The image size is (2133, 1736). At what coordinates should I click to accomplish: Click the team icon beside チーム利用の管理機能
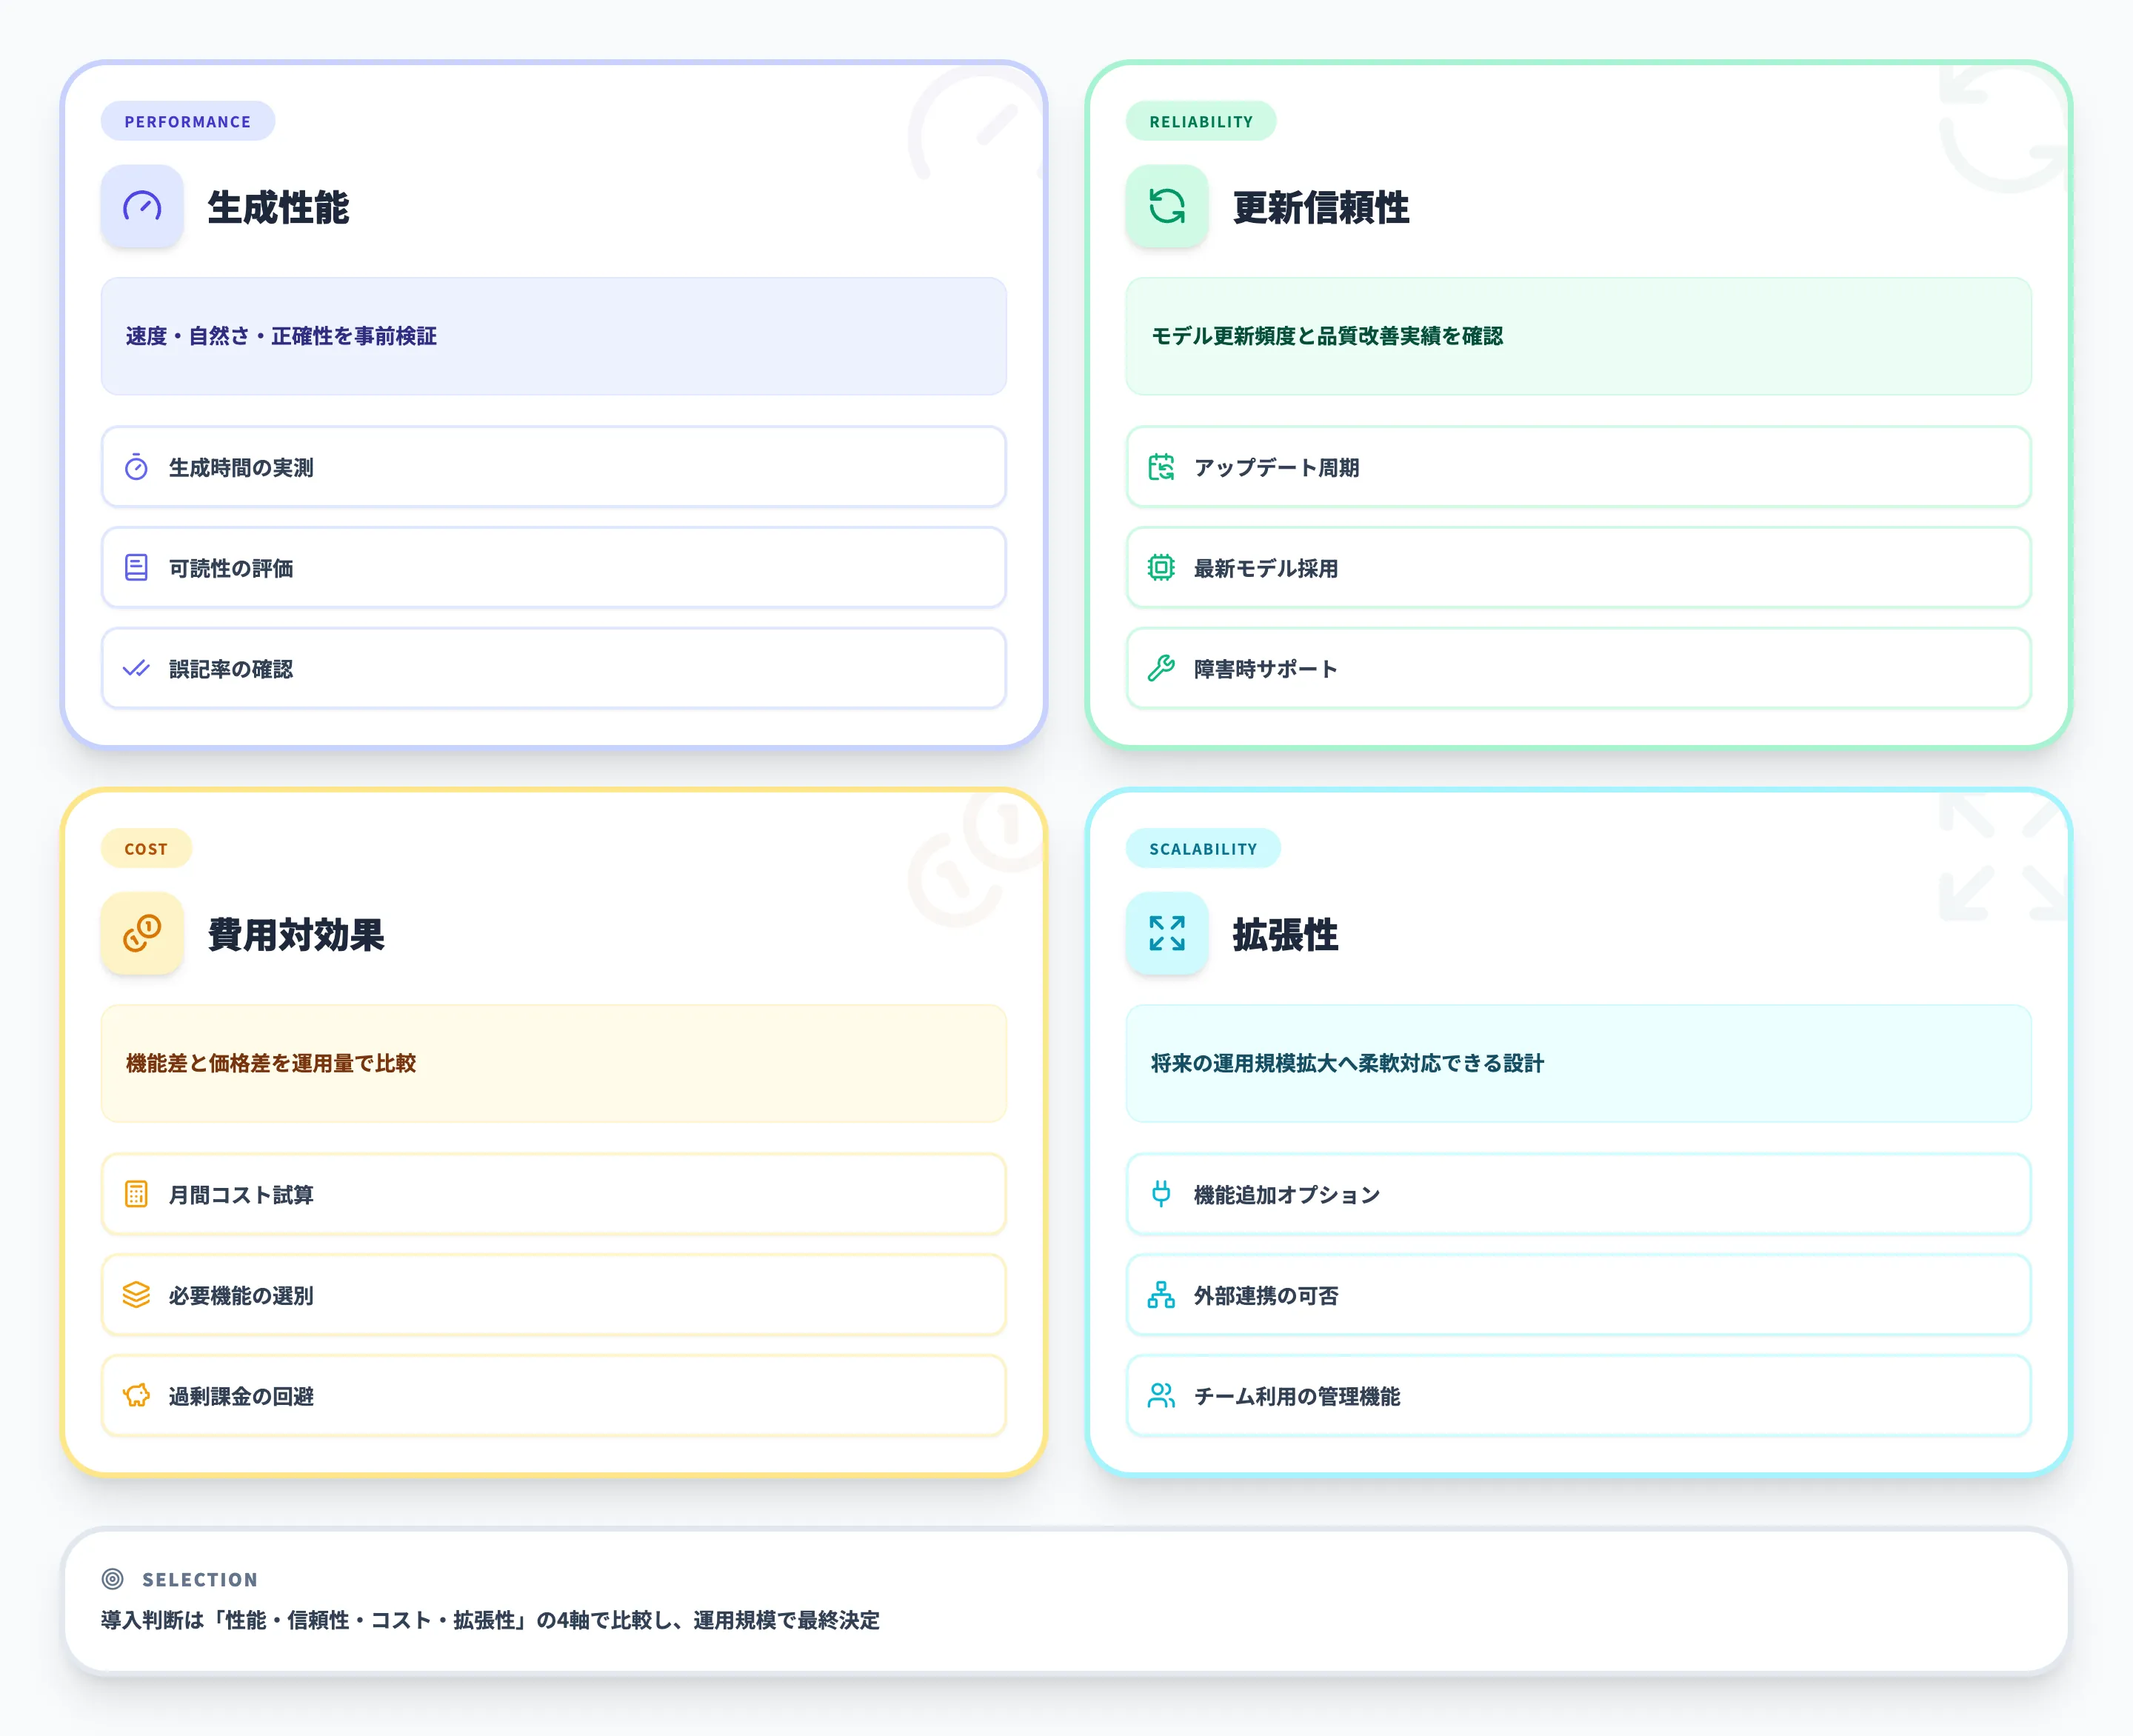(1161, 1396)
